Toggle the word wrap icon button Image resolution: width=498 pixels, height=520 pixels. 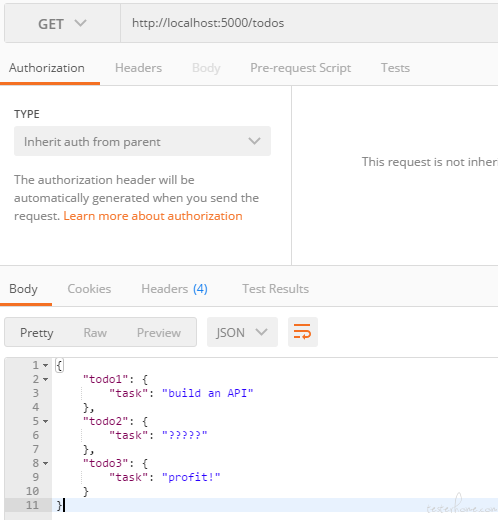[x=303, y=332]
